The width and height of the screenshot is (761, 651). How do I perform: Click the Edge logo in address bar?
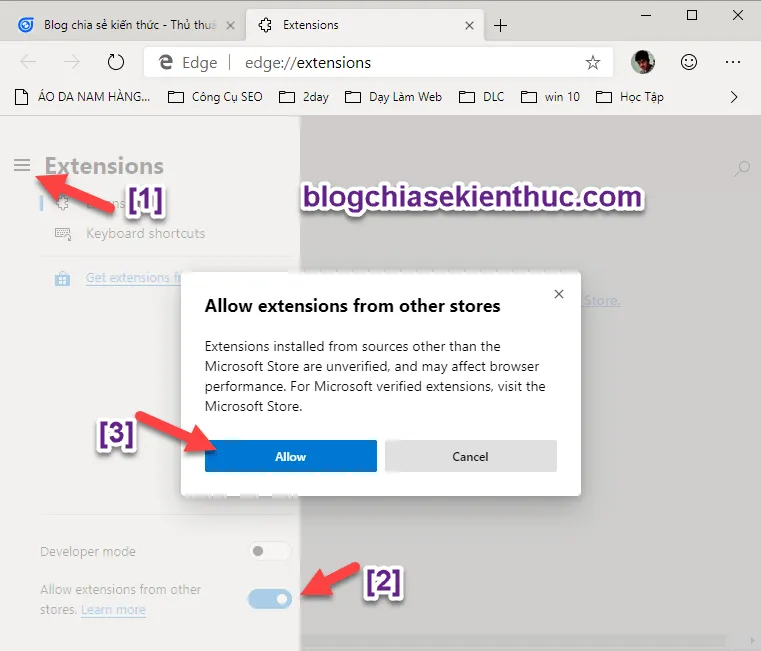[166, 62]
